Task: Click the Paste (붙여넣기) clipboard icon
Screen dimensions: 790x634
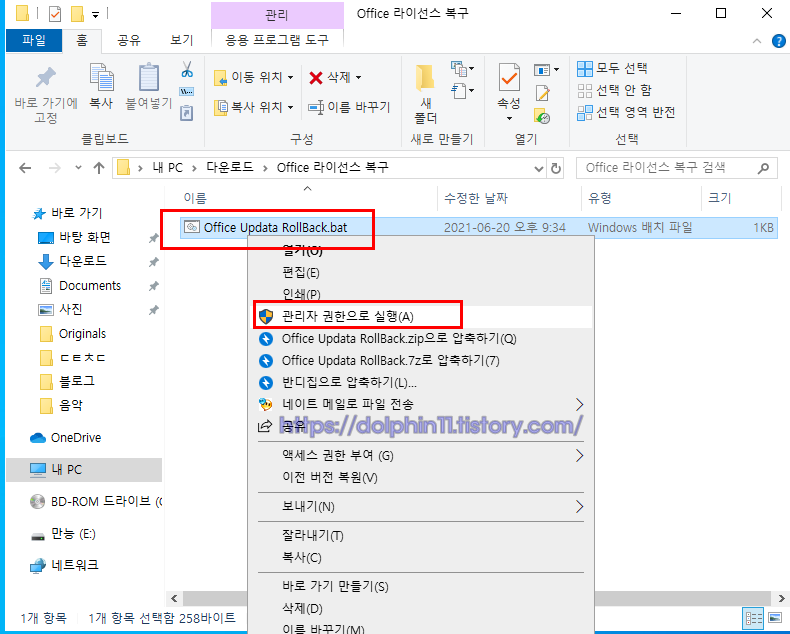Action: [x=149, y=78]
